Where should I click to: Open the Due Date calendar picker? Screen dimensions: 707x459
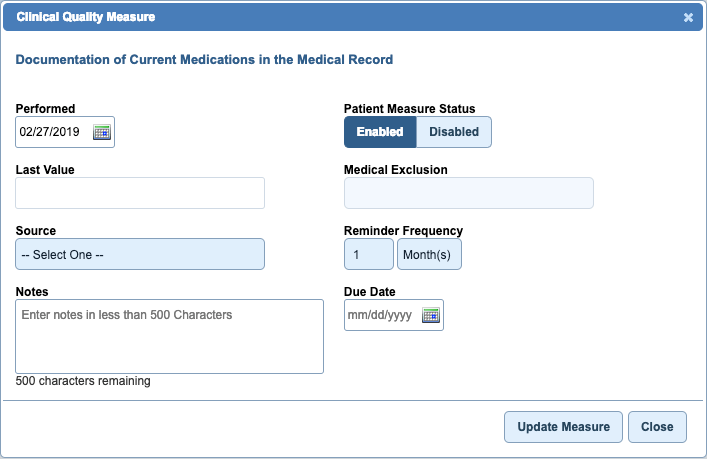tap(430, 315)
